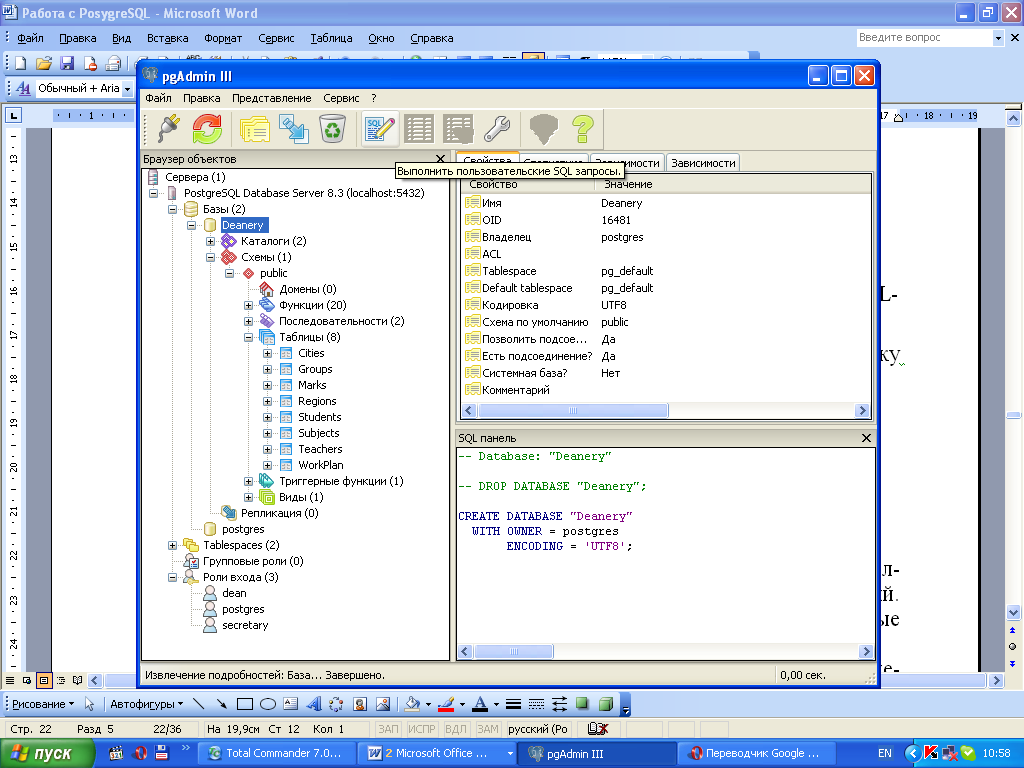The width and height of the screenshot is (1024, 768).
Task: Click the yellow question mark help icon
Action: pyautogui.click(x=583, y=128)
